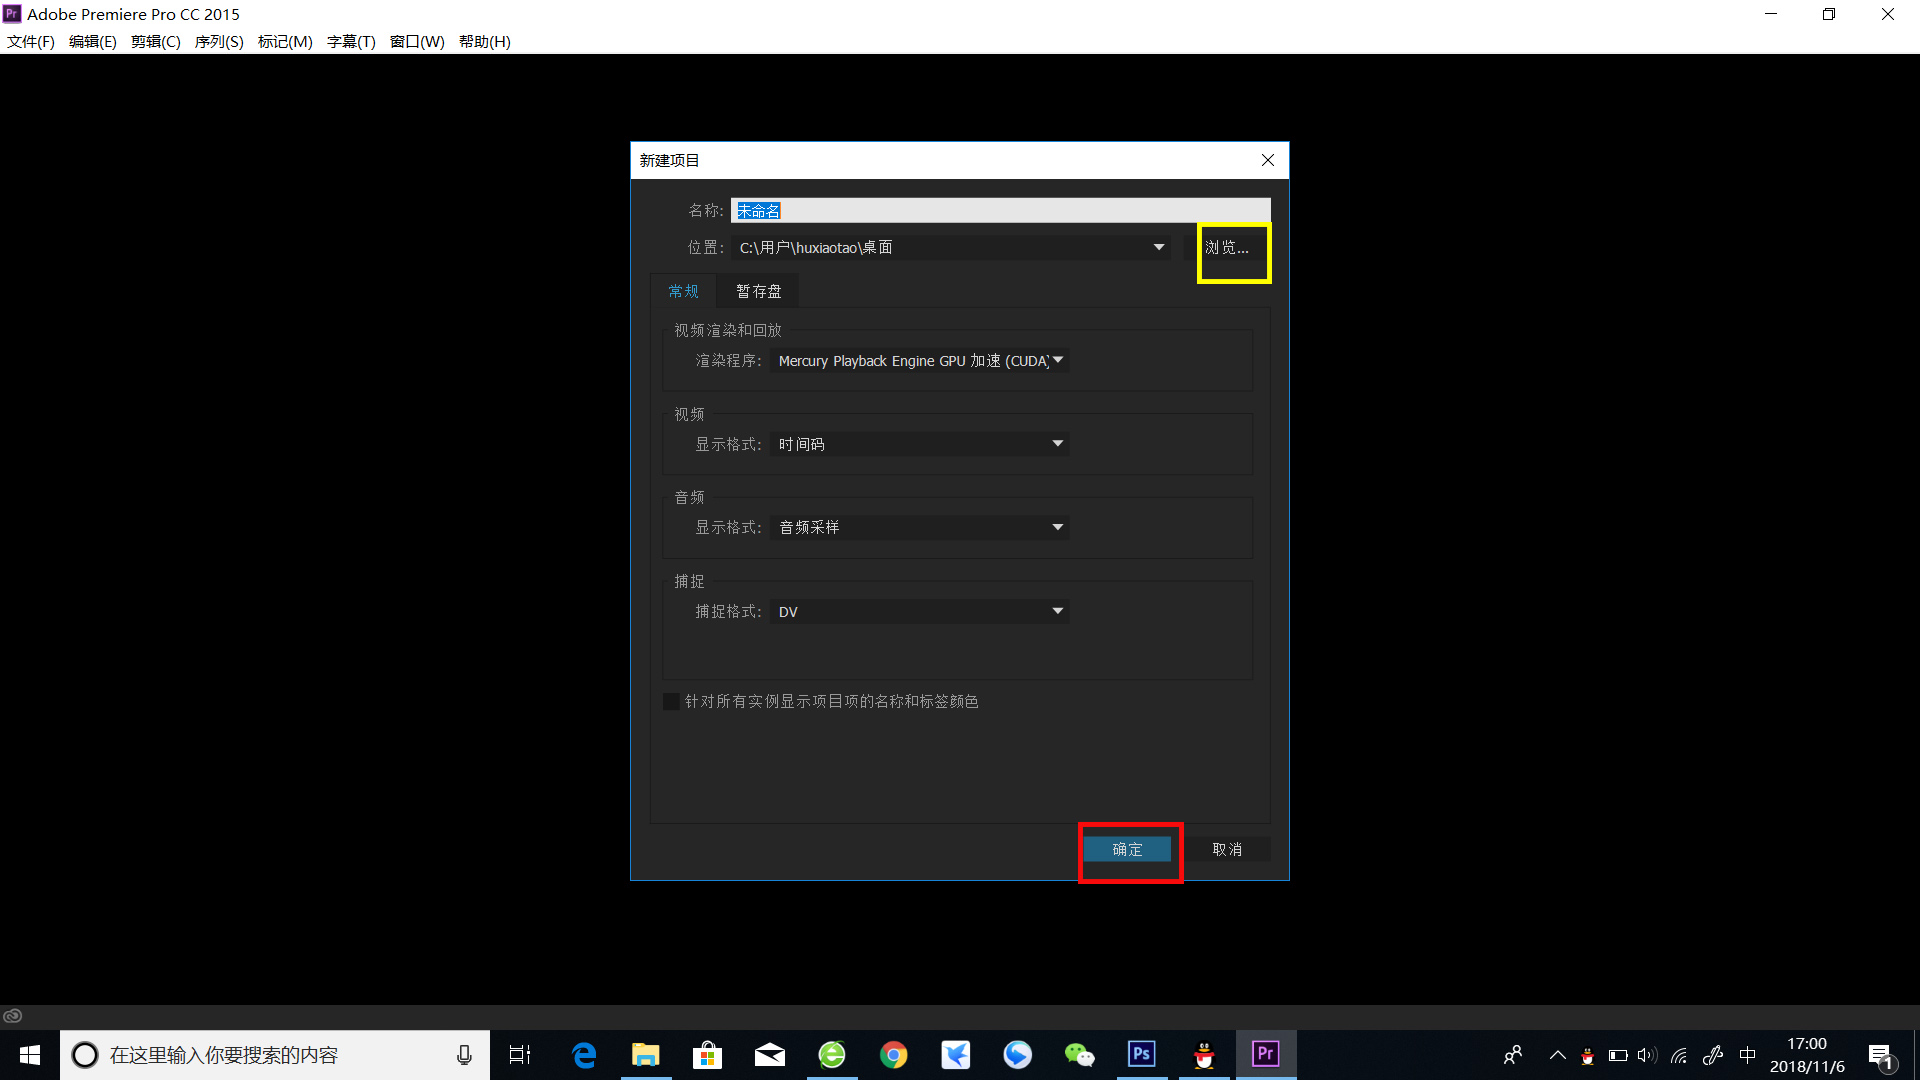Click the Task View icon in taskbar
1920x1080 pixels.
[520, 1055]
